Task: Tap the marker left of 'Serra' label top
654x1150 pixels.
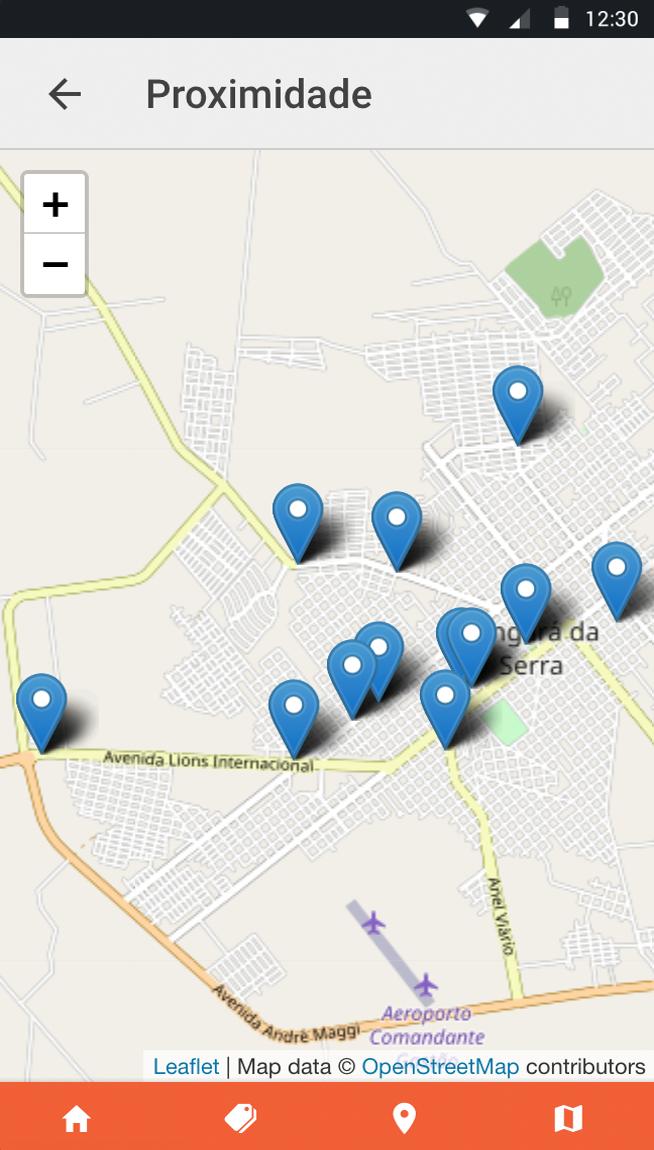Action: point(471,647)
